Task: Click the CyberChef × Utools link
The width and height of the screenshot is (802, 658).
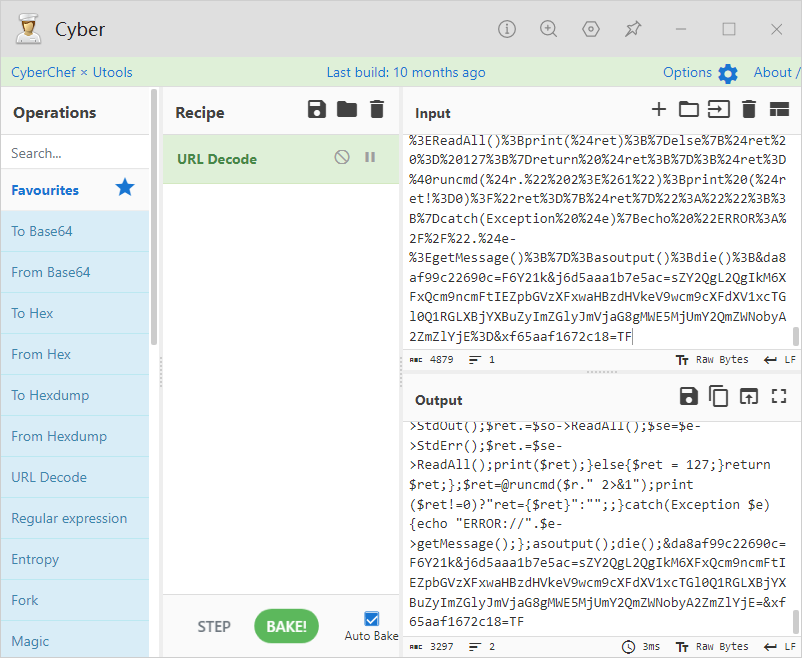Action: click(72, 73)
